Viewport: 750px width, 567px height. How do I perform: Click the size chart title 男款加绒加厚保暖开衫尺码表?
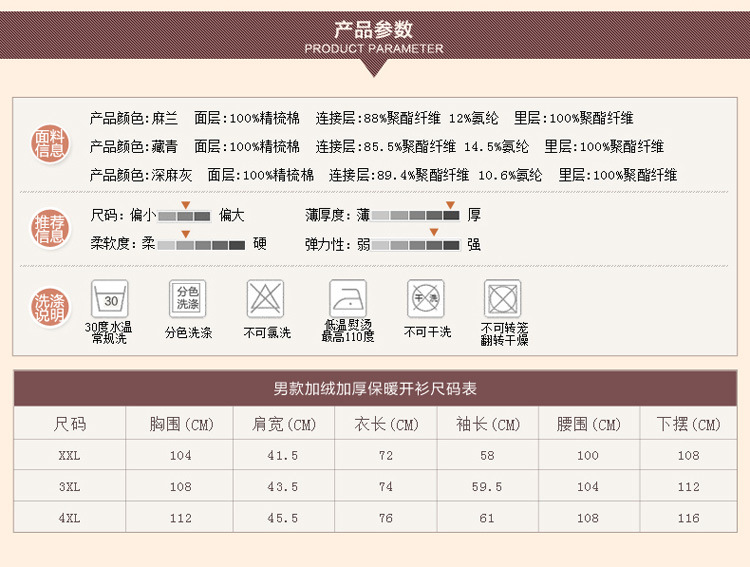(x=375, y=389)
